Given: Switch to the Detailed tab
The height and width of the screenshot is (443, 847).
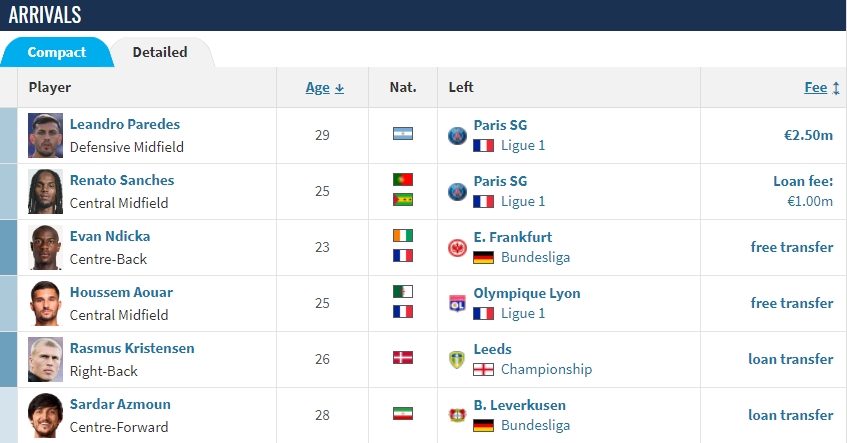Looking at the screenshot, I should tap(160, 52).
